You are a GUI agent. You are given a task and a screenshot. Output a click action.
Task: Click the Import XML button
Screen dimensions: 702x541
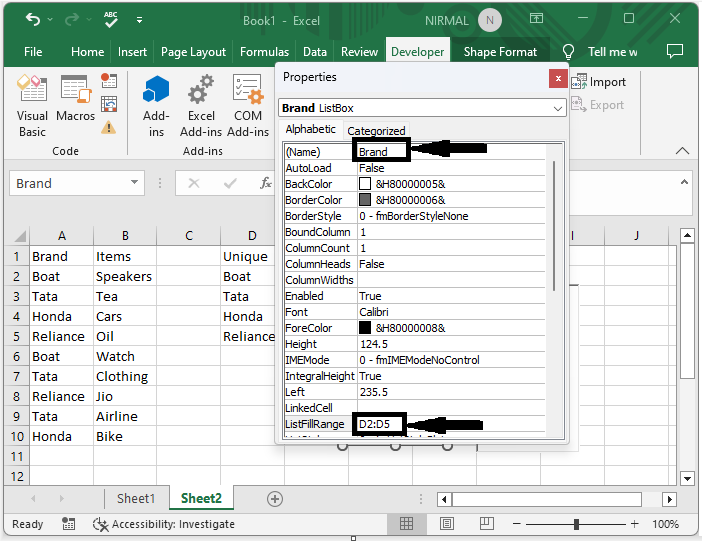(x=599, y=82)
